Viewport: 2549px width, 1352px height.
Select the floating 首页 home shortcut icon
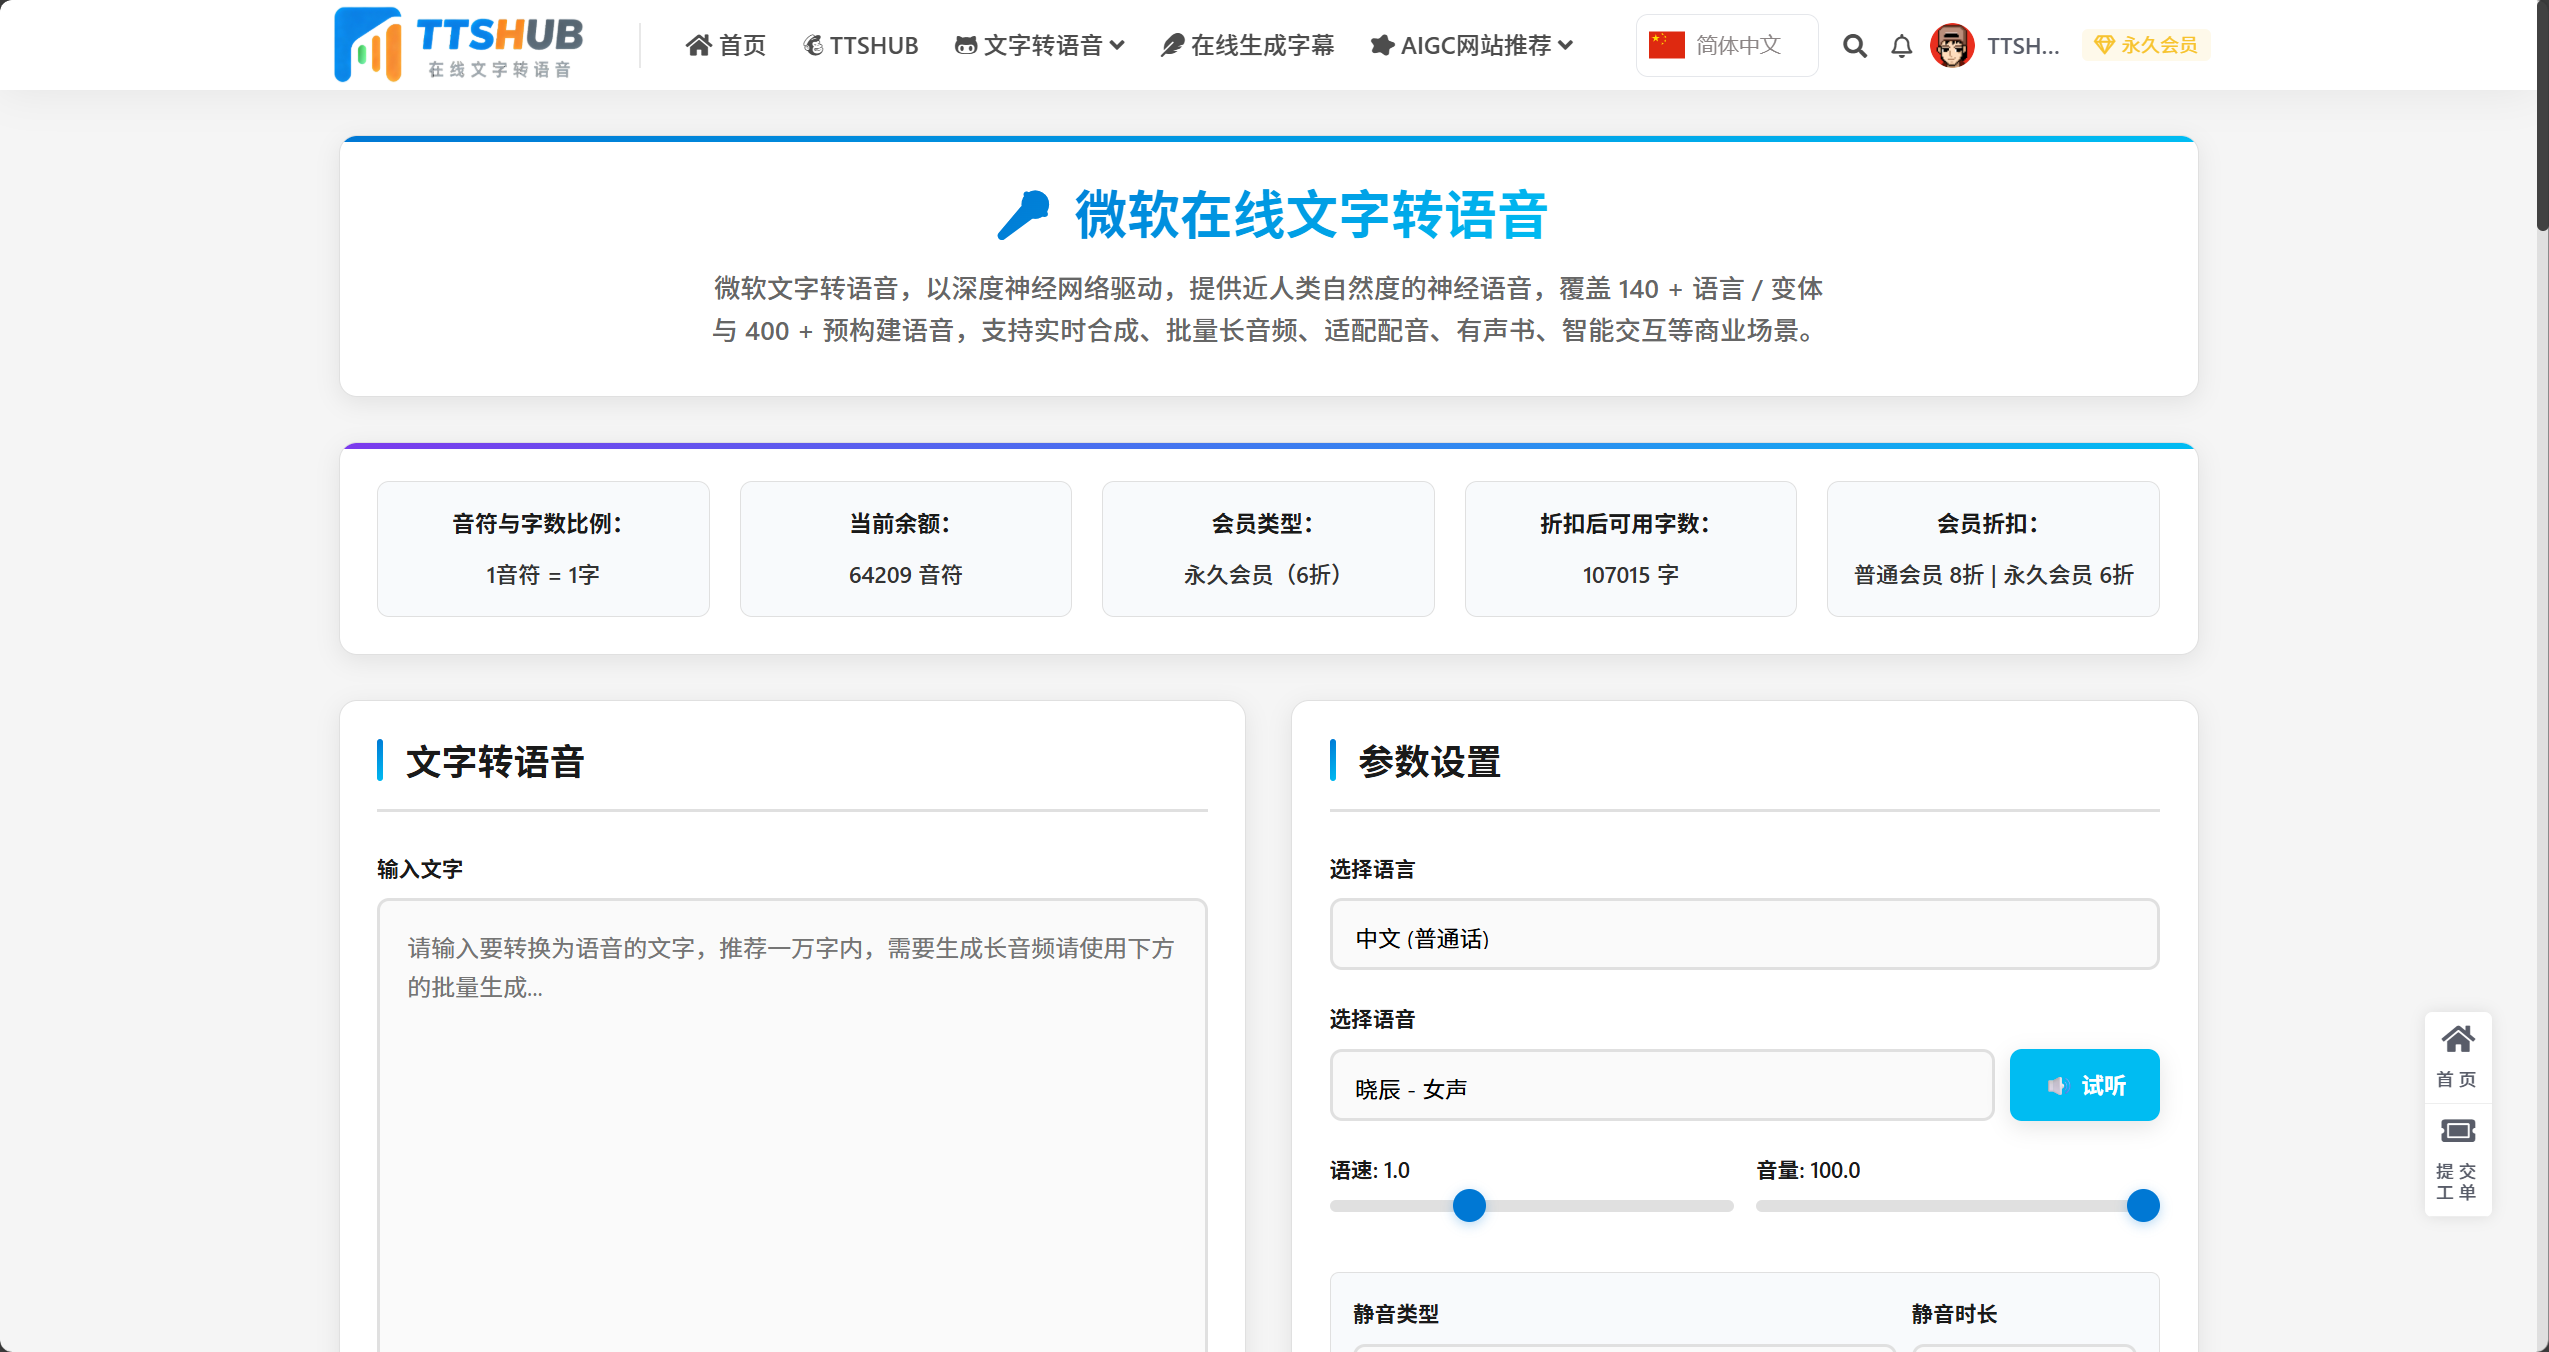point(2458,1040)
